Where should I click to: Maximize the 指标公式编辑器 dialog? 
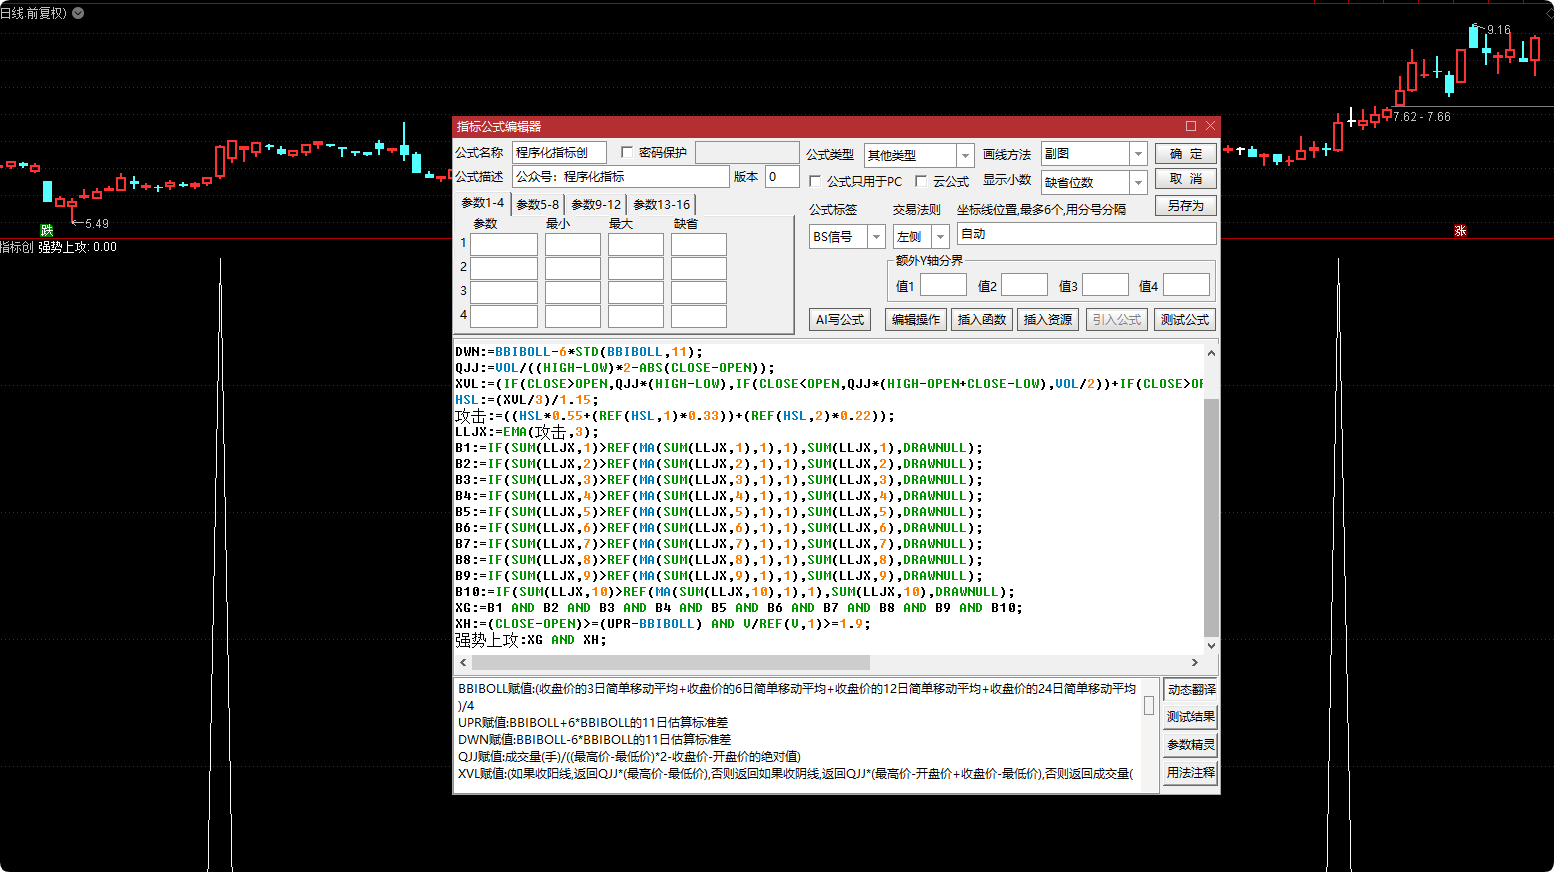pos(1191,126)
